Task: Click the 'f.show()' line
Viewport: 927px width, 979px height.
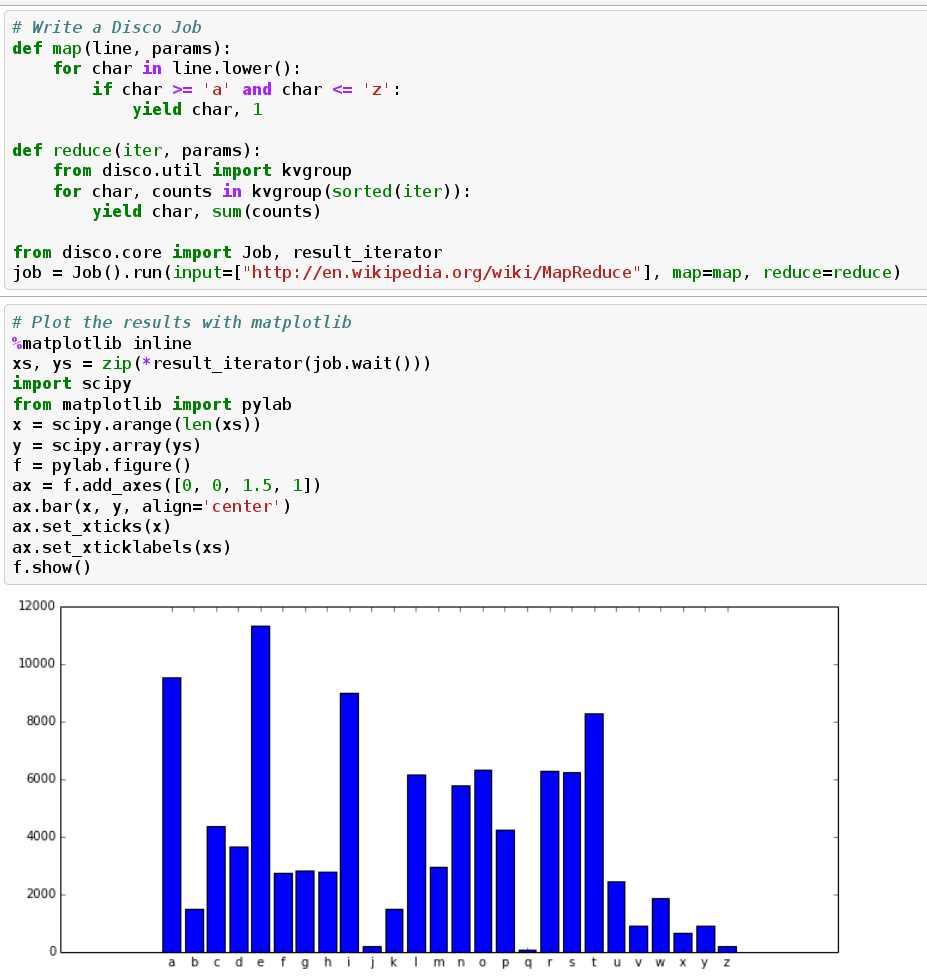Action: coord(52,567)
